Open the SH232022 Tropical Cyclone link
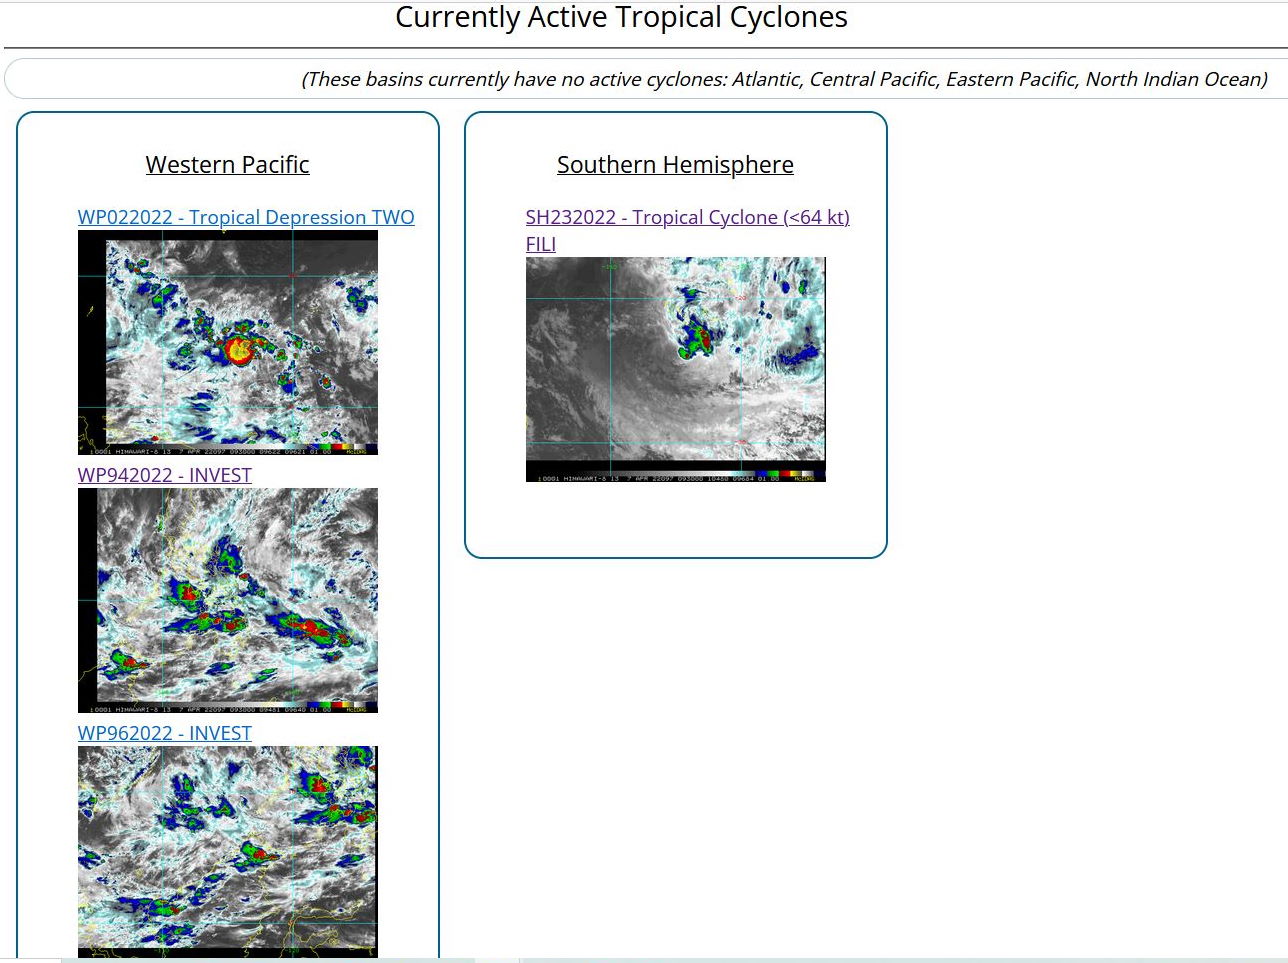Viewport: 1288px width, 963px height. click(687, 217)
